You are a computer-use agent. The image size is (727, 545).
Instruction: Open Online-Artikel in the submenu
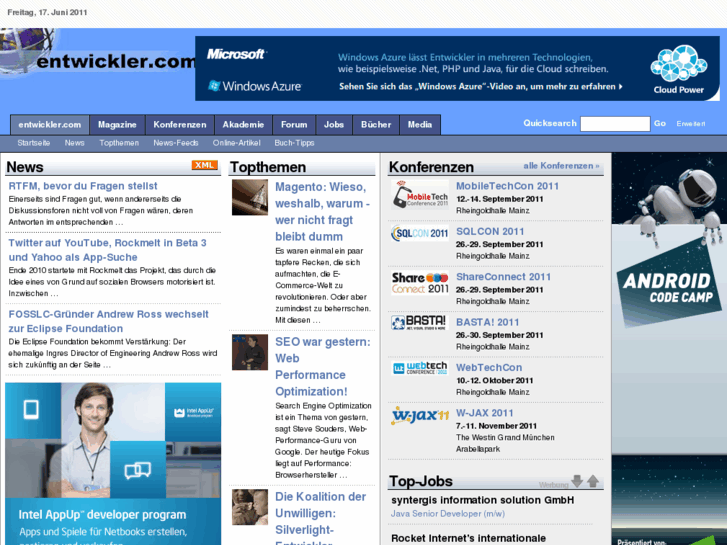[x=236, y=143]
